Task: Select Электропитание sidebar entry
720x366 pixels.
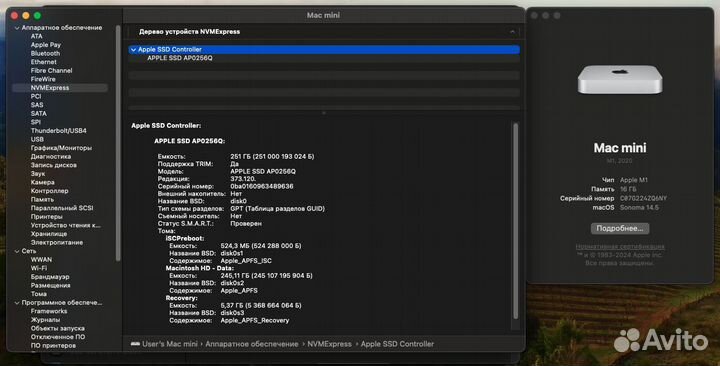Action: click(56, 242)
